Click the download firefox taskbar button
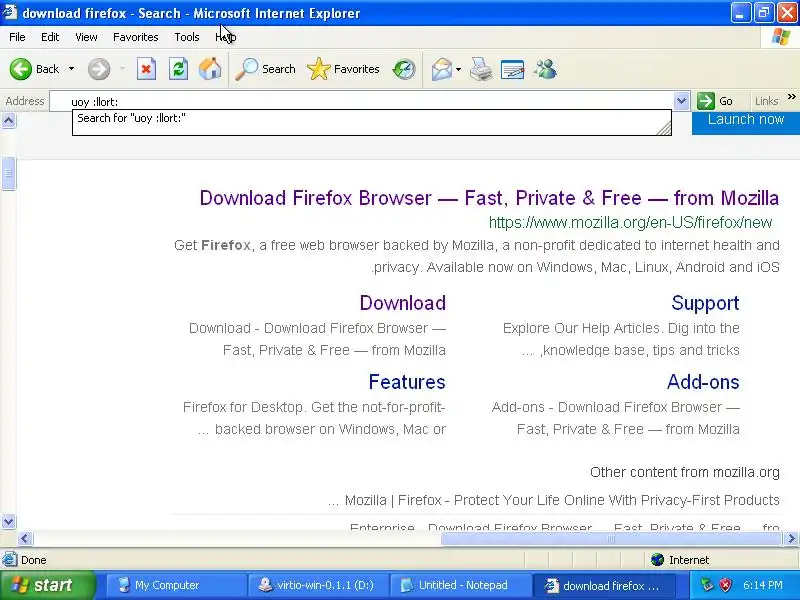This screenshot has width=800, height=600. pos(604,586)
